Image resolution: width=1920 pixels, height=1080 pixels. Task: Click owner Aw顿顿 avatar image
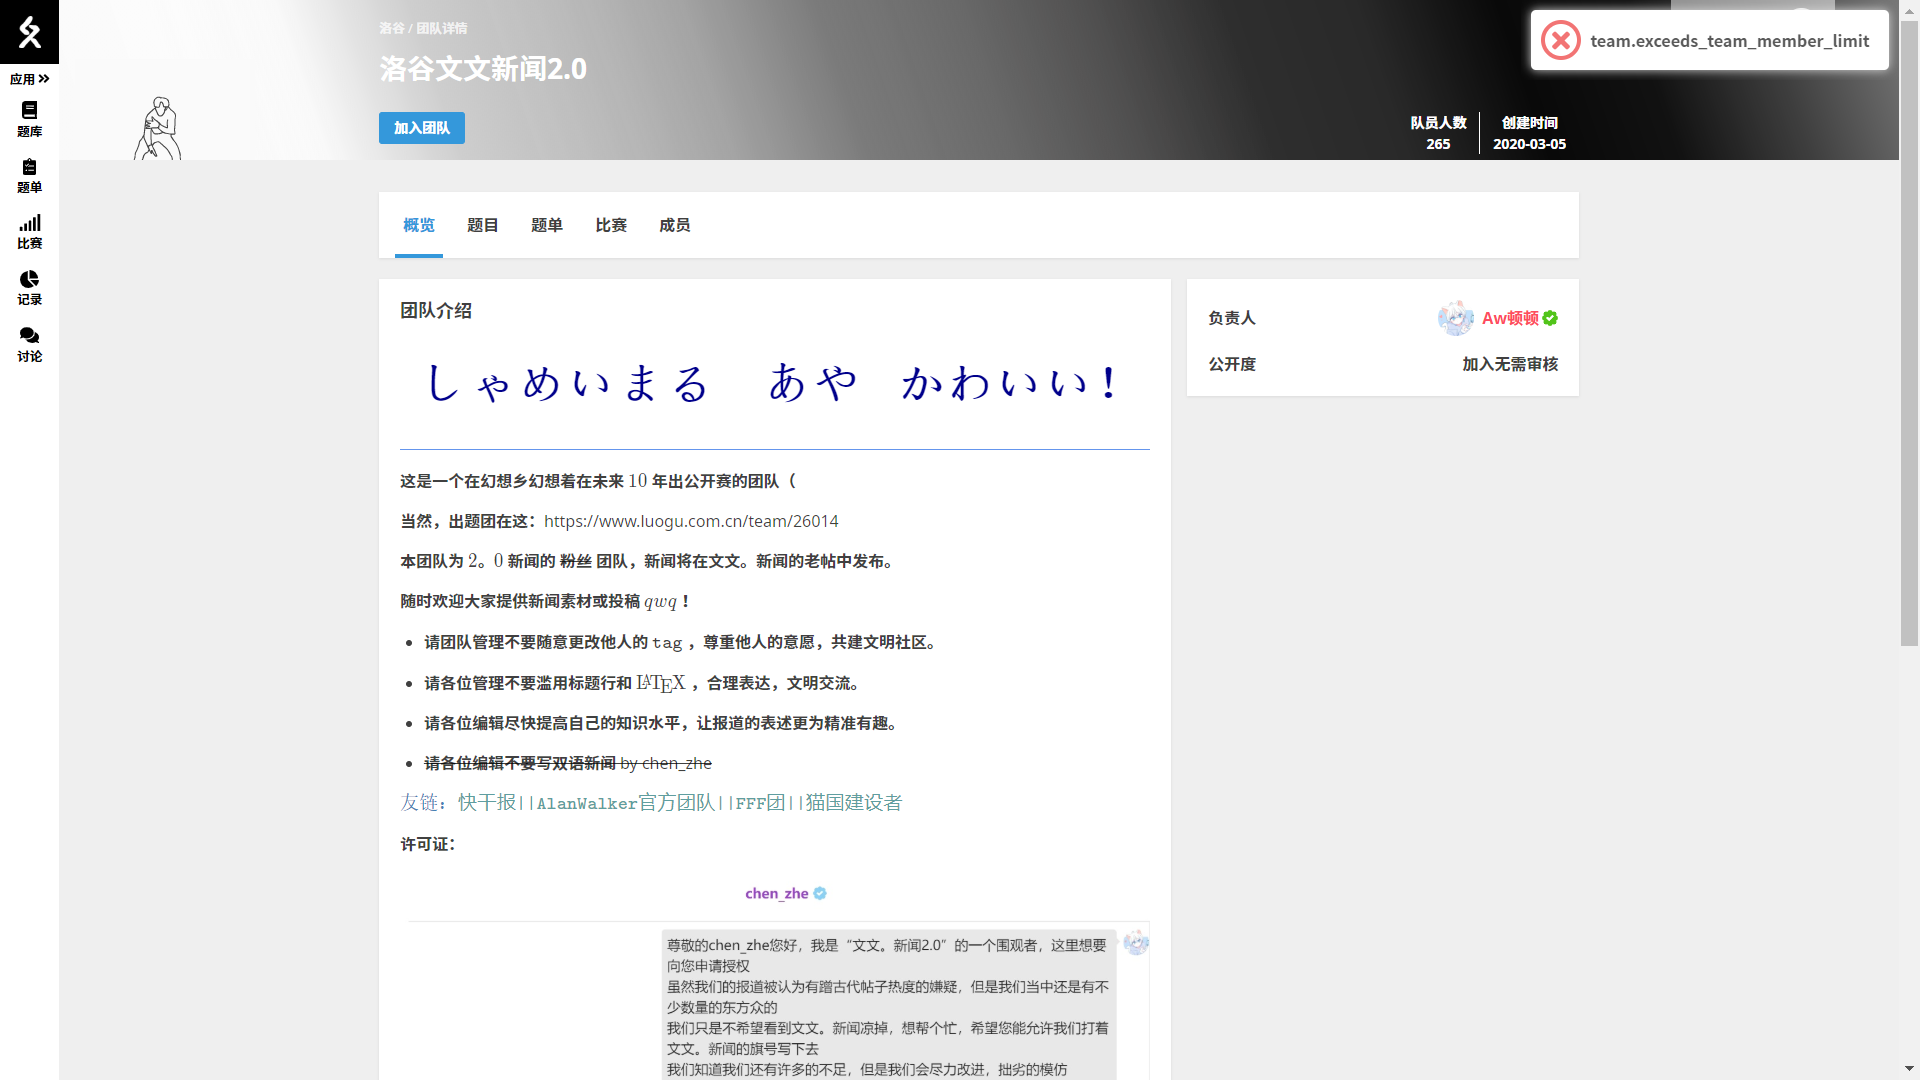(x=1455, y=318)
